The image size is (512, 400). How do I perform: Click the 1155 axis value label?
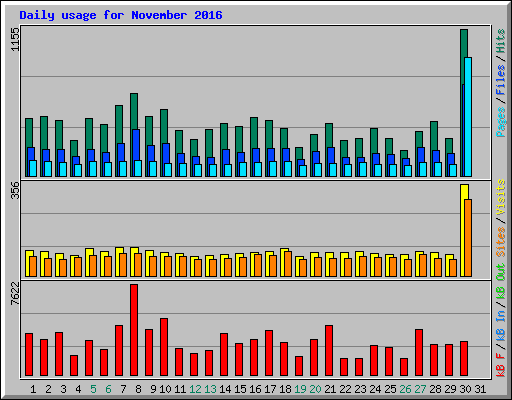pyautogui.click(x=15, y=39)
